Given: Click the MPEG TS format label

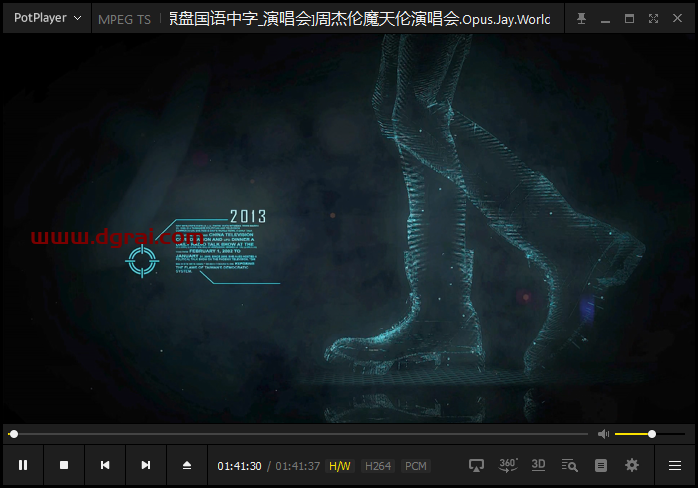Looking at the screenshot, I should [x=124, y=20].
